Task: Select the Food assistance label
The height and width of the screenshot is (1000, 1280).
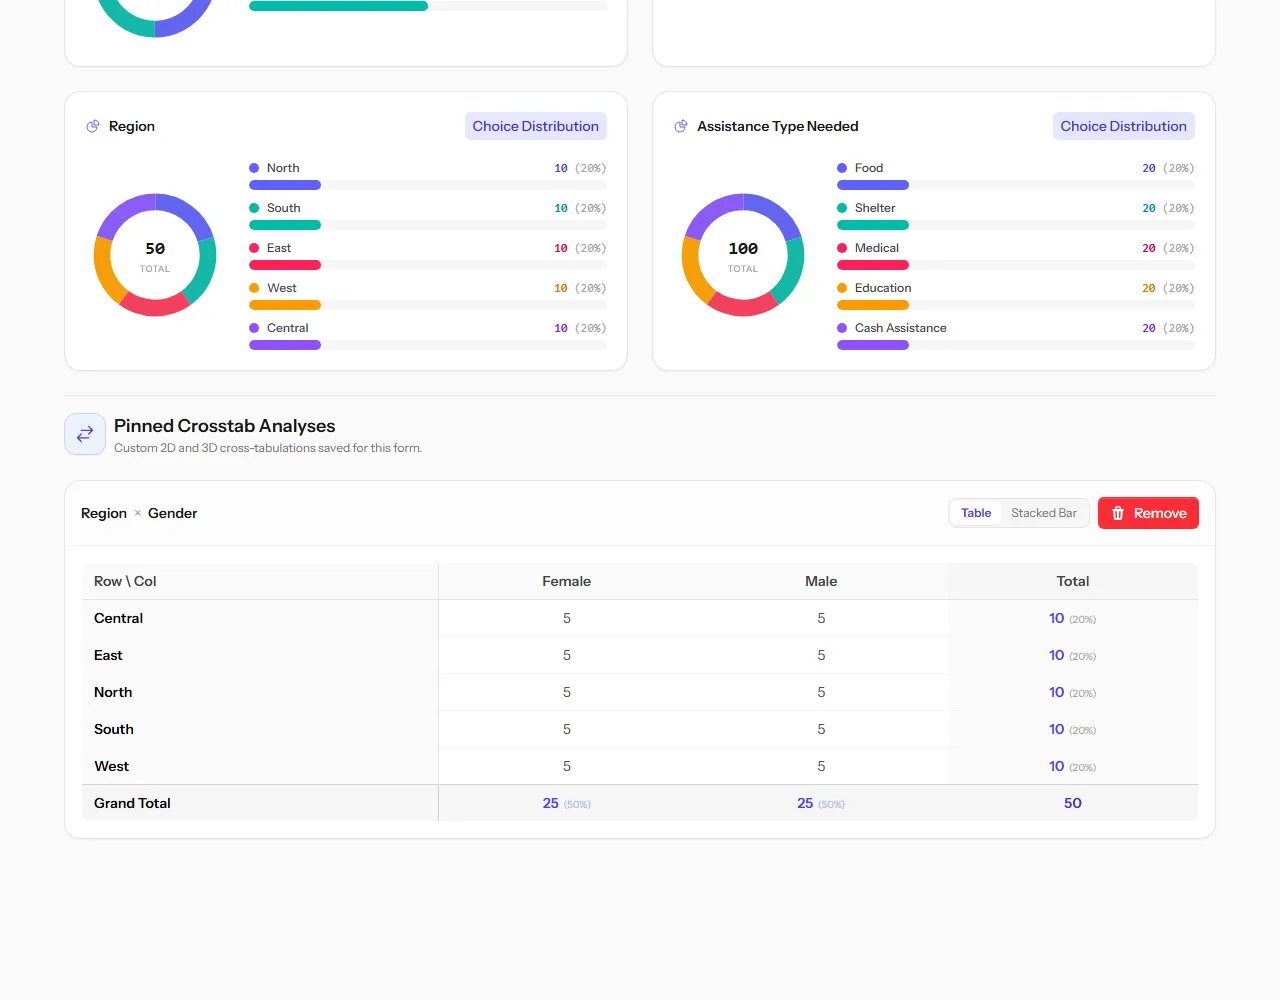Action: point(869,168)
